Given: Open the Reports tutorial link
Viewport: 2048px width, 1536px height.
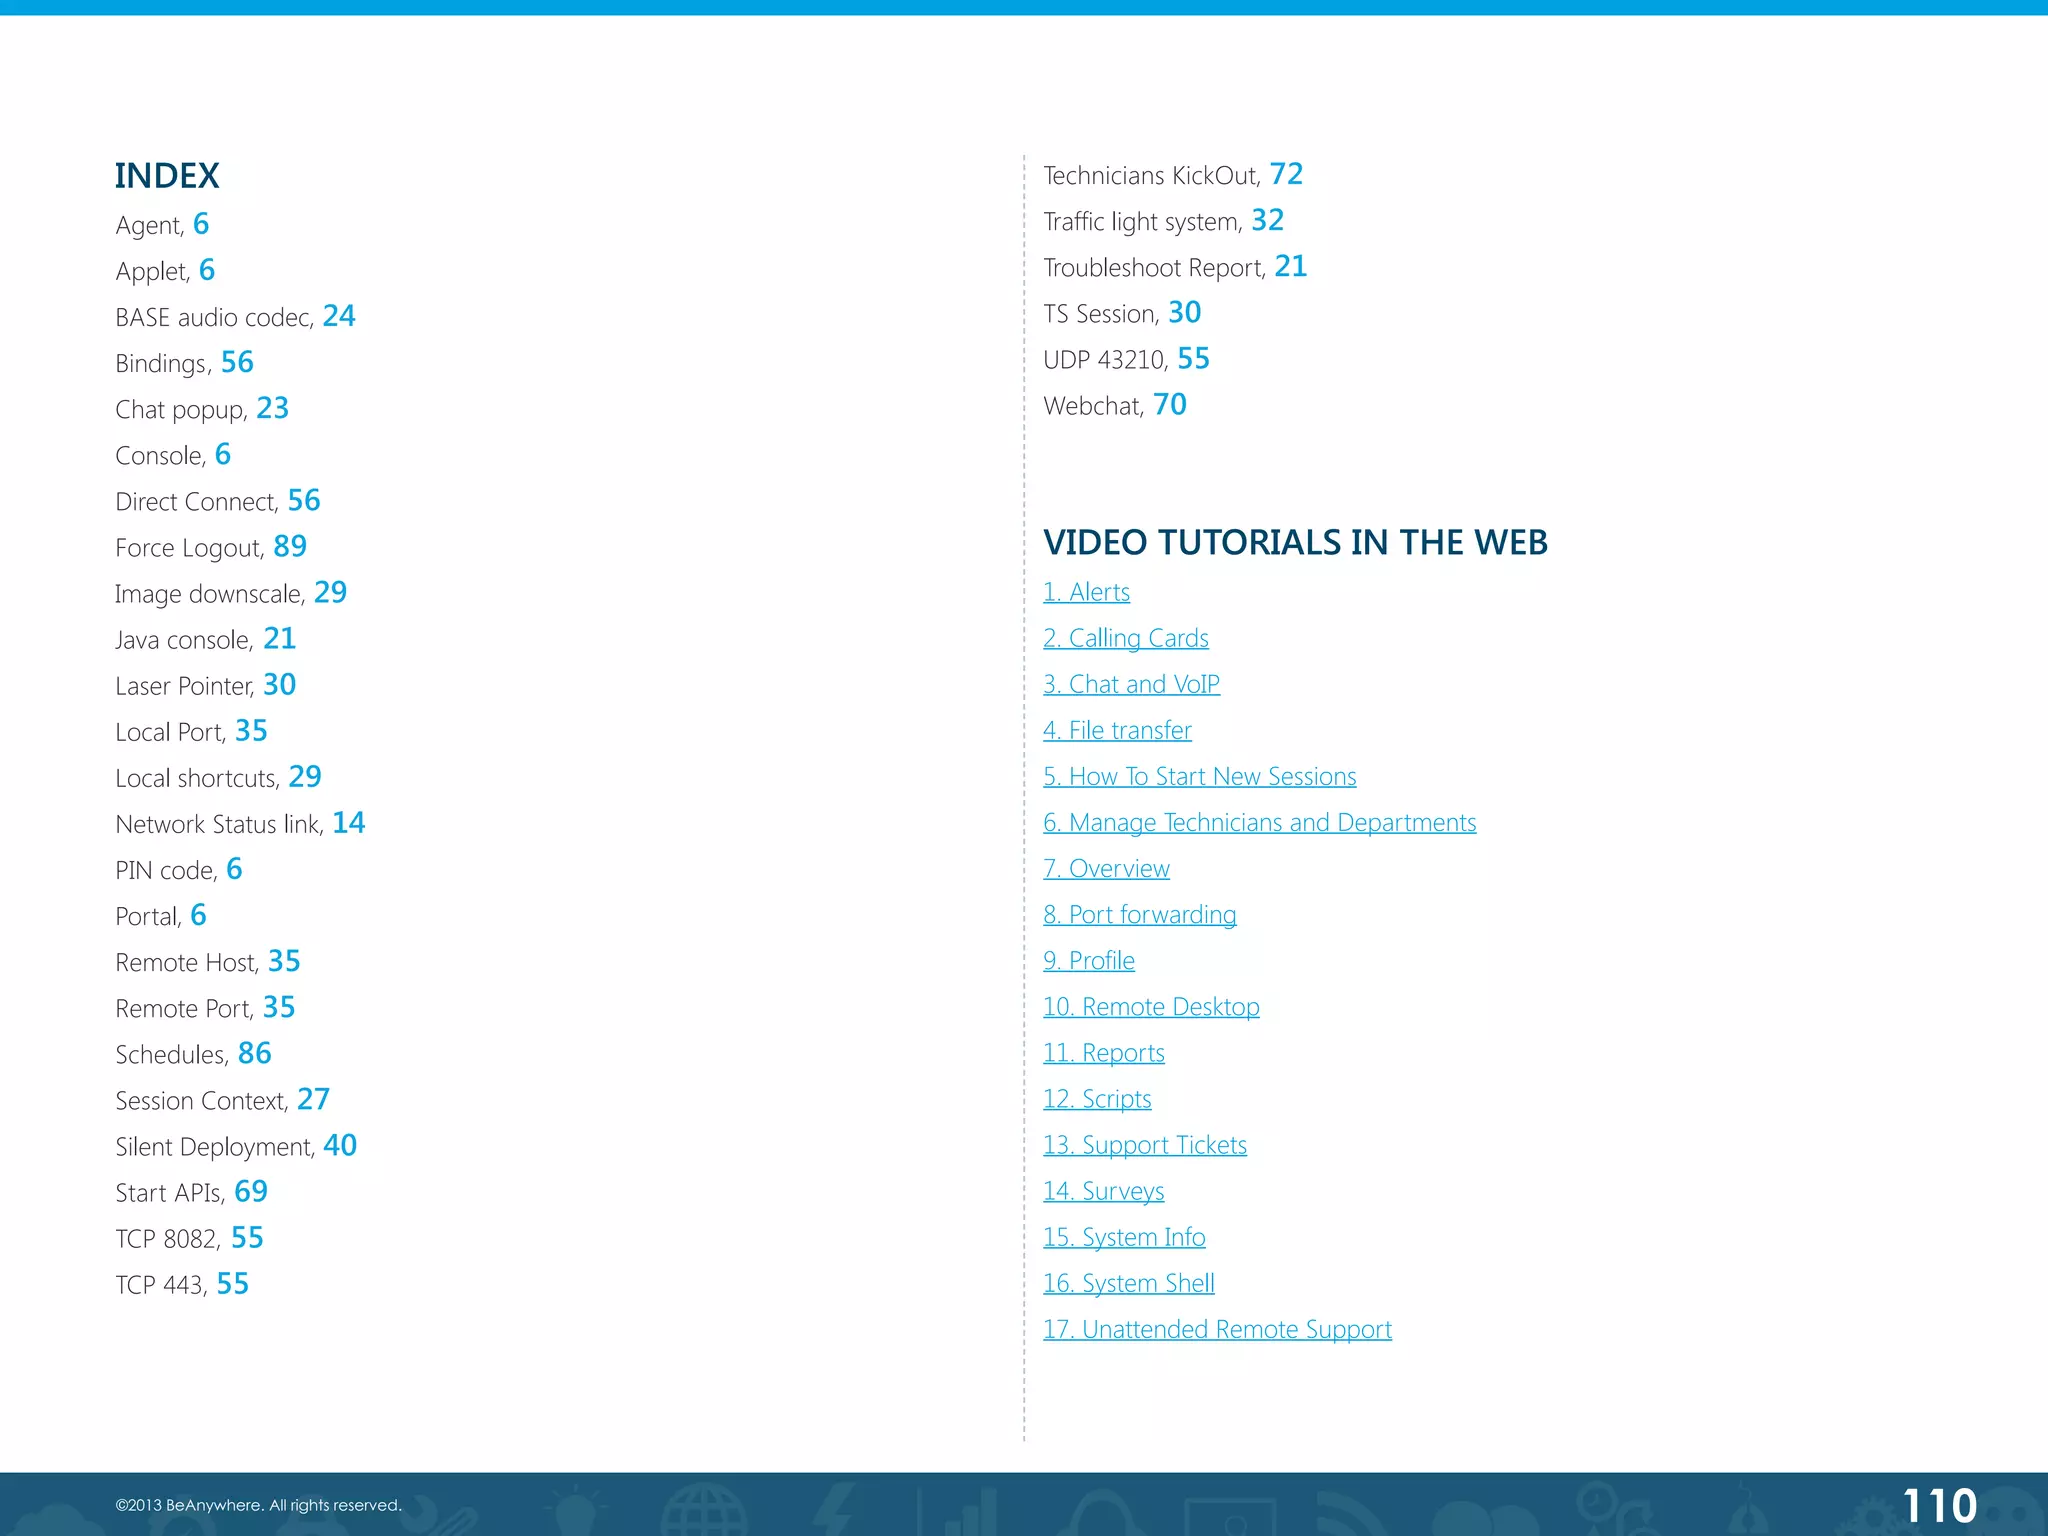Looking at the screenshot, I should click(1103, 1052).
